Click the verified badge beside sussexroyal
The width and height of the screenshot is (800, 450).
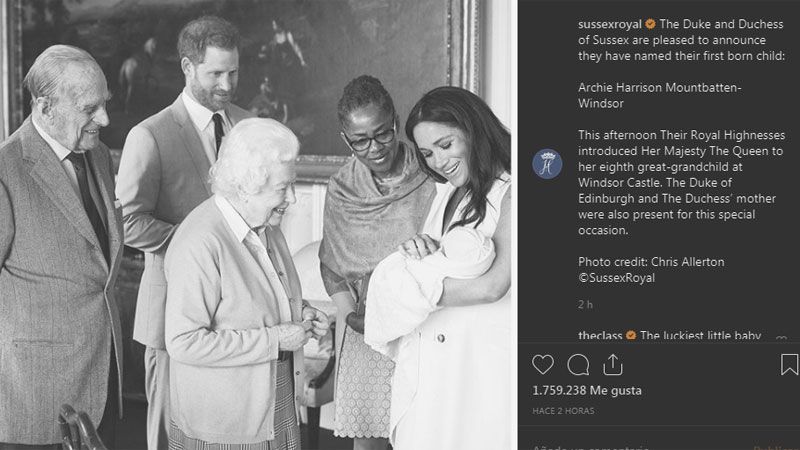coord(650,24)
